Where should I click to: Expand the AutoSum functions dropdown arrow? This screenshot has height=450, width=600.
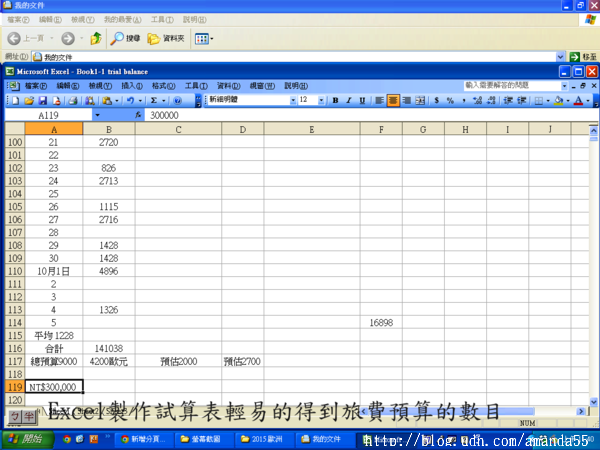163,101
